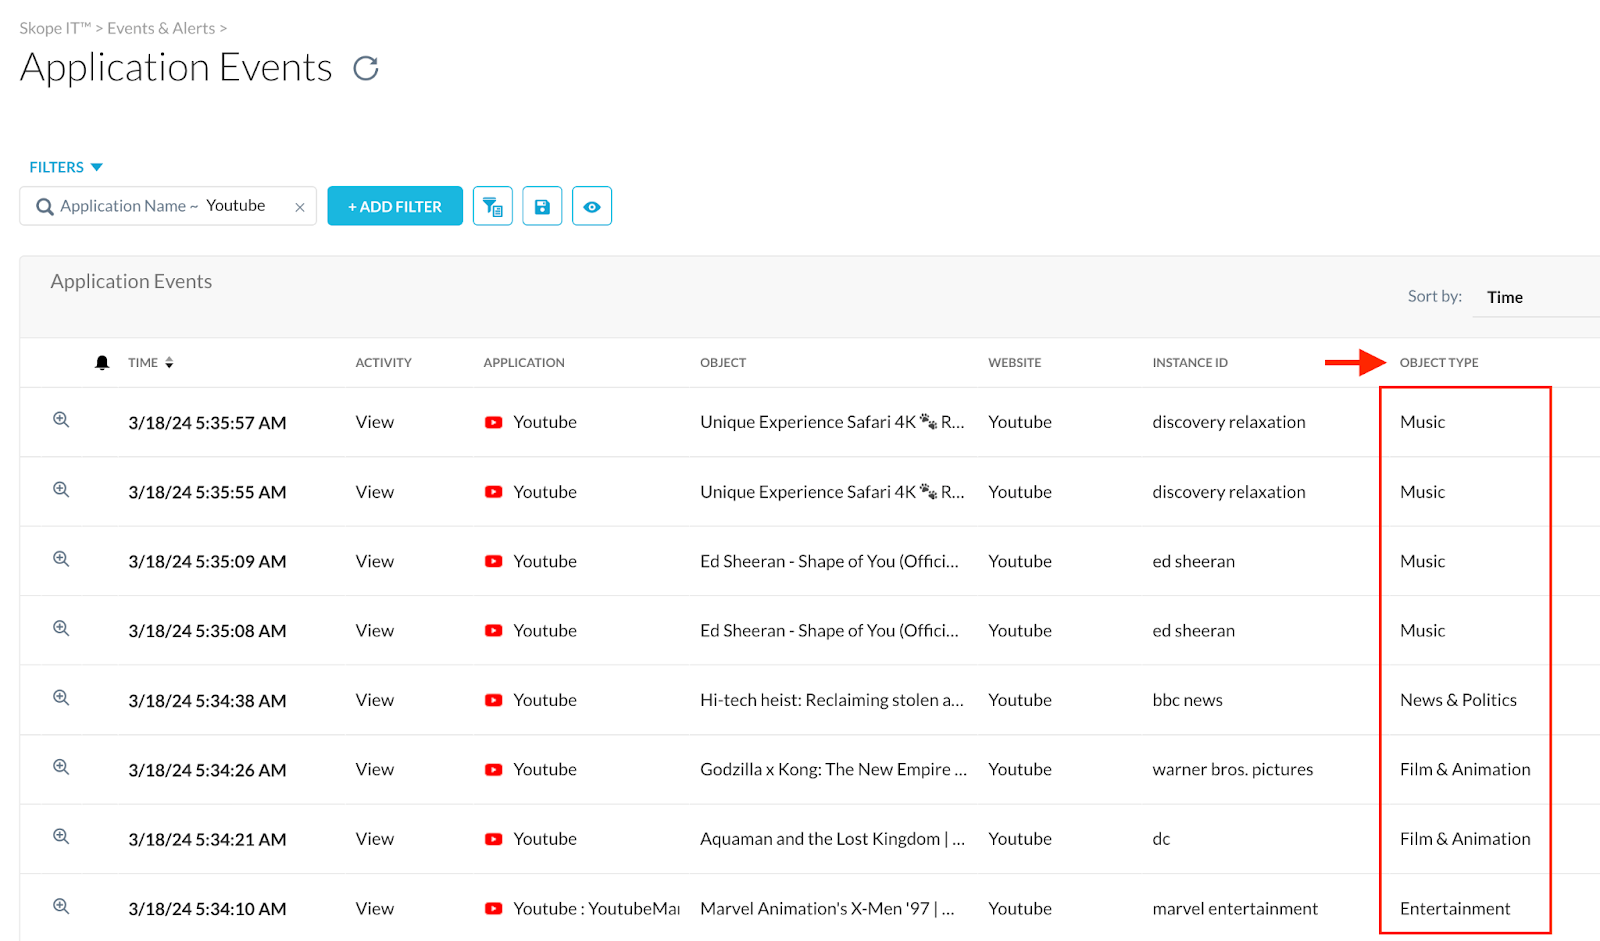Image resolution: width=1600 pixels, height=941 pixels.
Task: Click the bell alert column icon
Action: click(x=102, y=363)
